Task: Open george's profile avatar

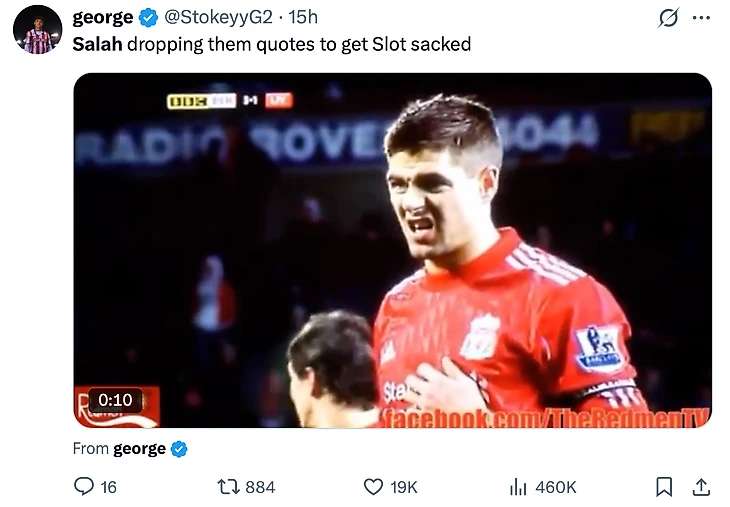Action: coord(38,29)
